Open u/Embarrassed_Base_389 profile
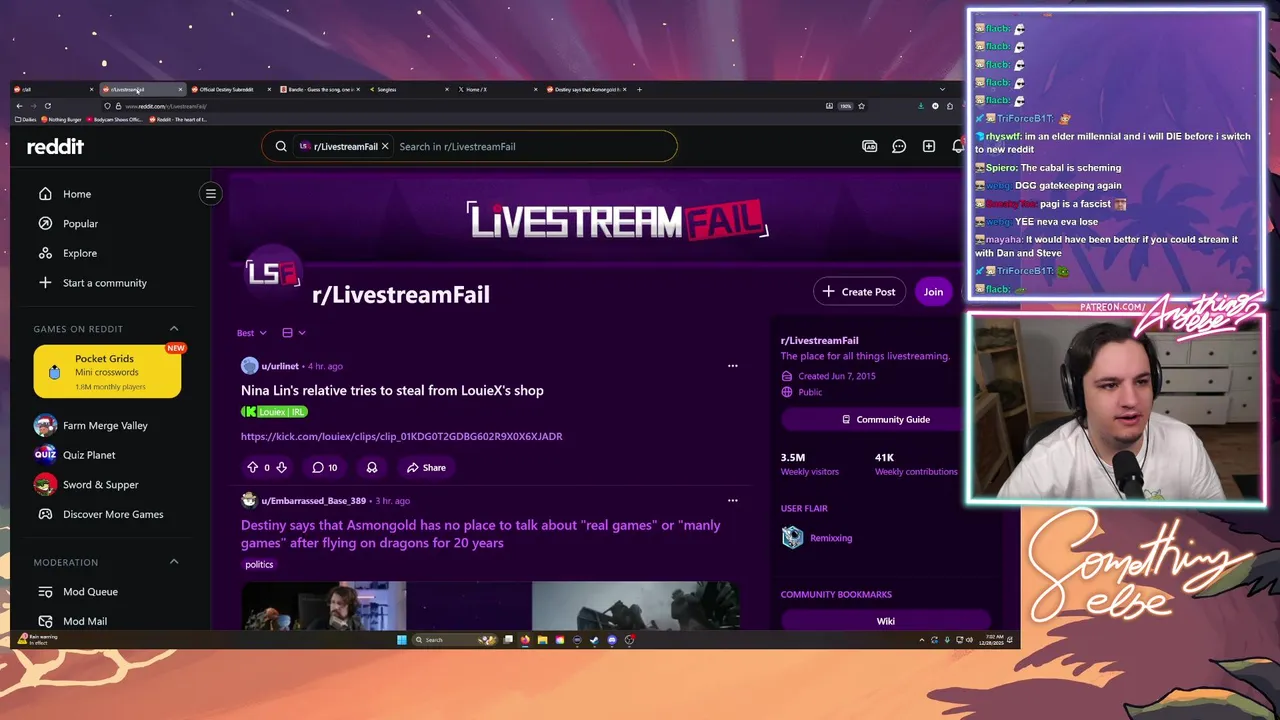Screen dimensions: 1280x720 point(313,500)
